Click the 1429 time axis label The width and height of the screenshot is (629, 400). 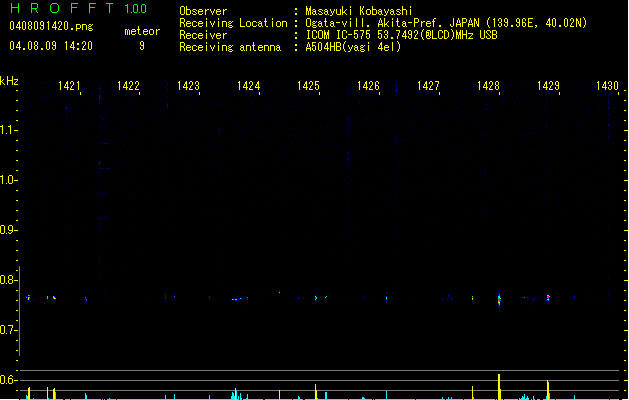point(548,86)
